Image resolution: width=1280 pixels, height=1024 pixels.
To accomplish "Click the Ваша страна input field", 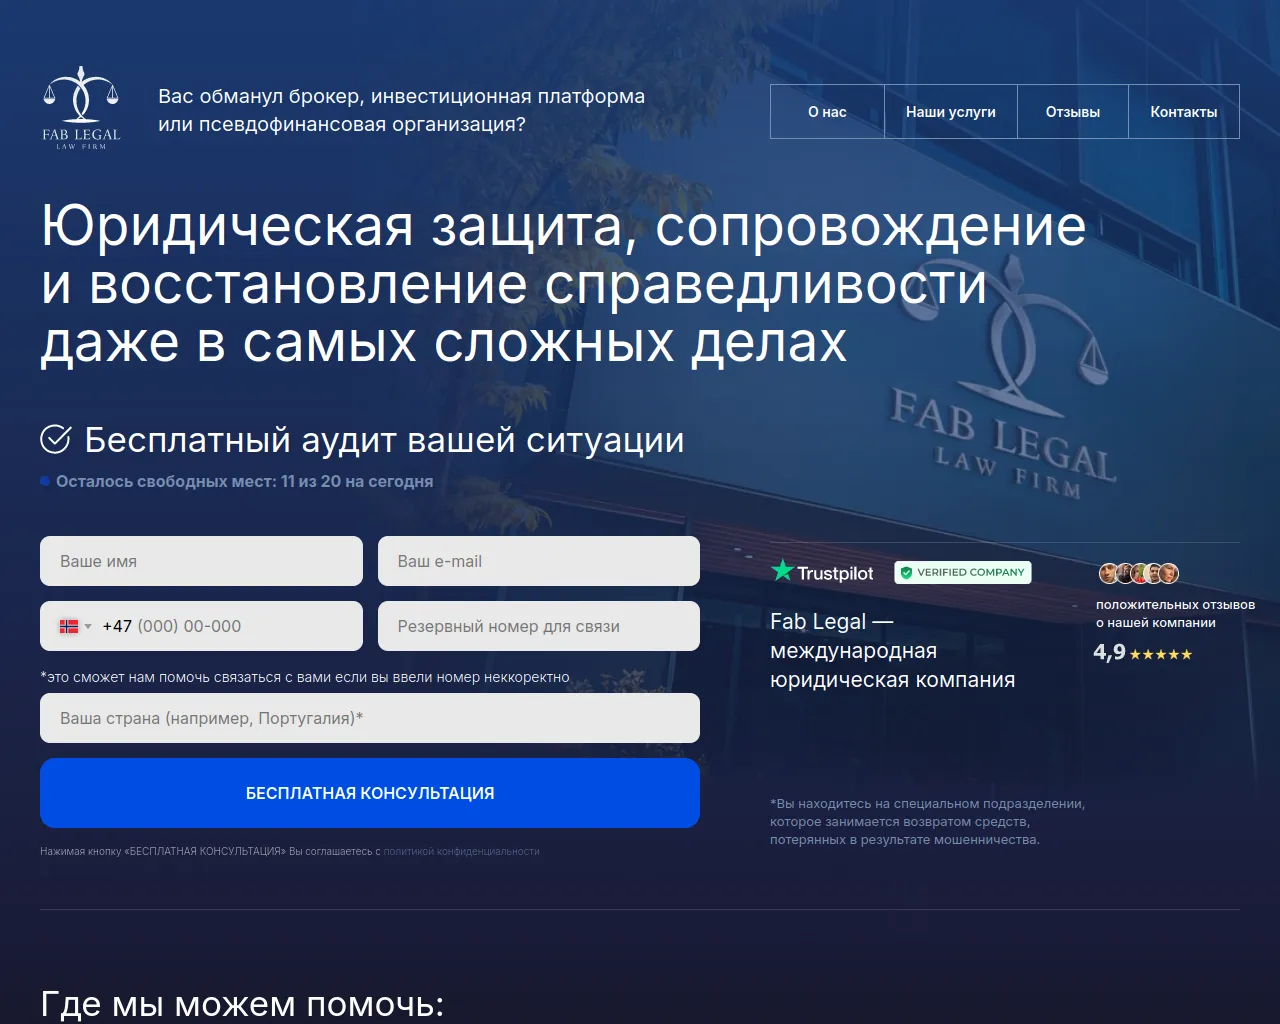I will point(370,718).
